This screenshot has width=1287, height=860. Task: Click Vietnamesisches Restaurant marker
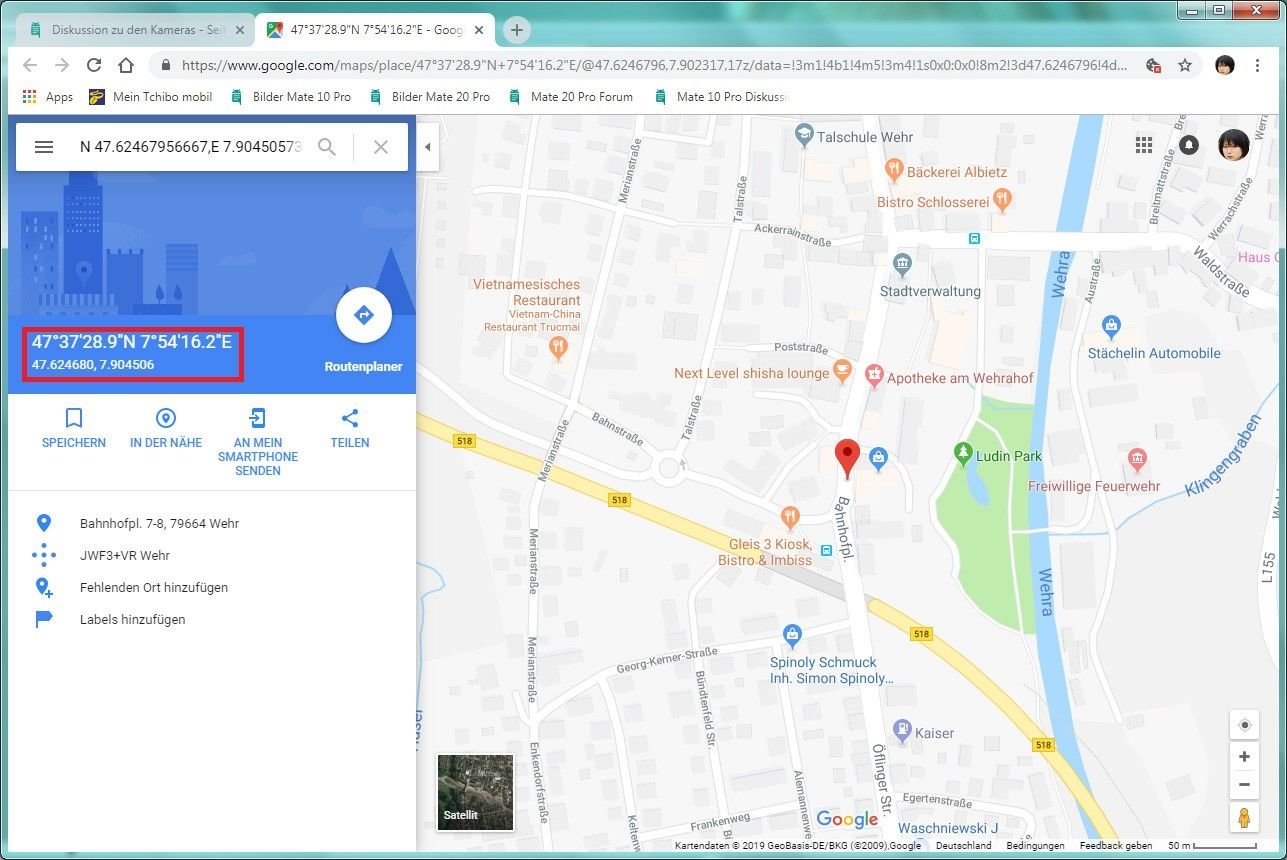[558, 346]
